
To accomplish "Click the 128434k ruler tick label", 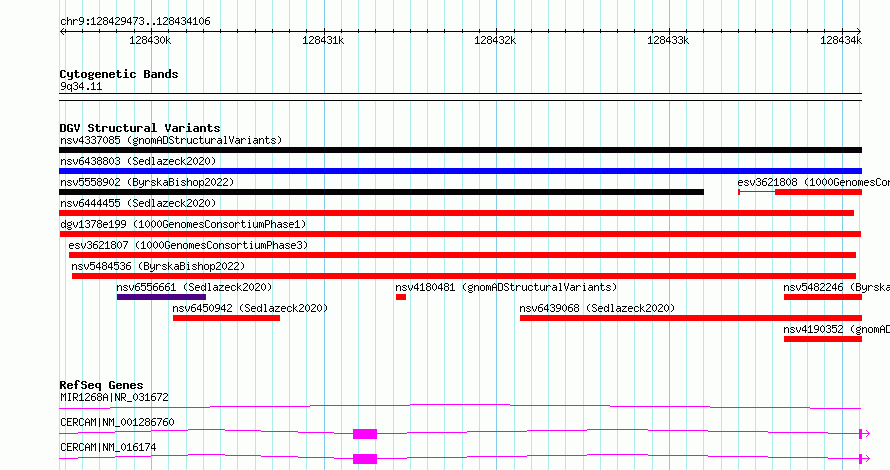I will (841, 40).
